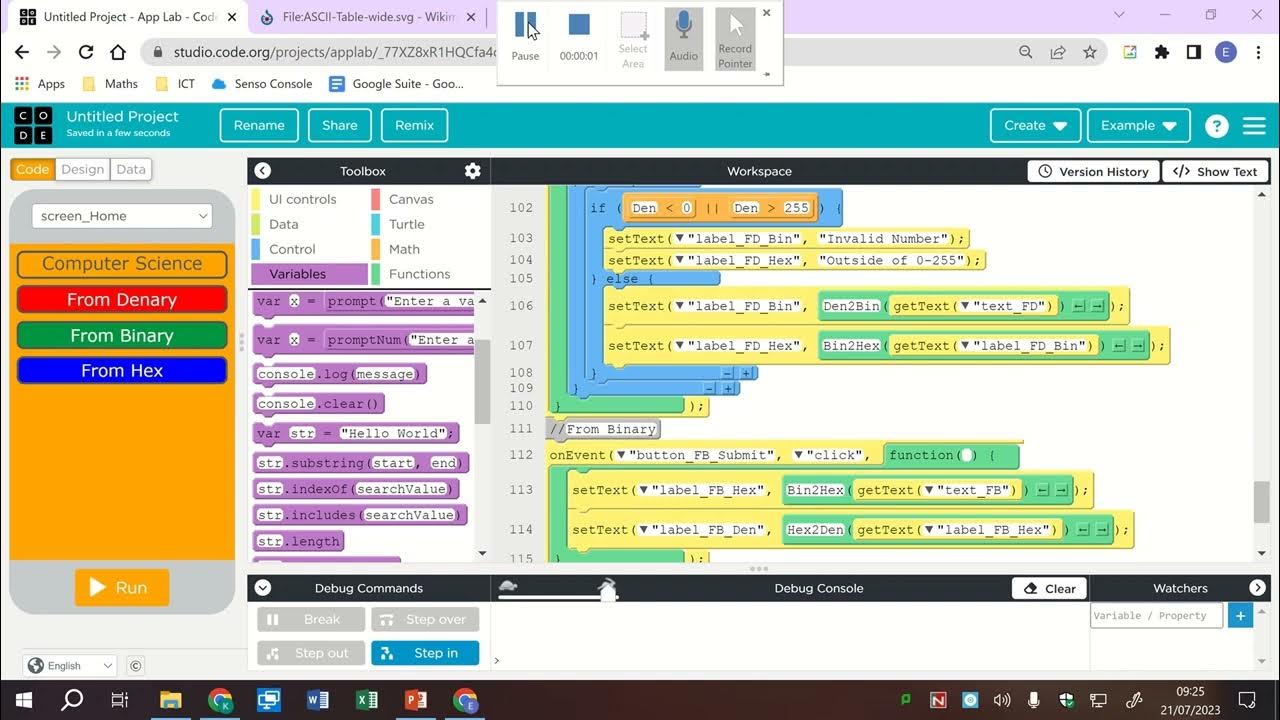This screenshot has width=1280, height=720.
Task: Open the help question mark icon
Action: 1216,126
